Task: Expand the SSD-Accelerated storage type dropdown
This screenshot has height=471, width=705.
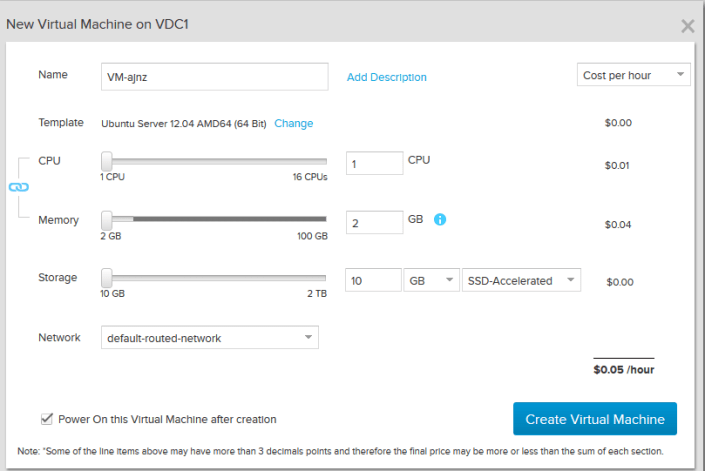Action: pos(522,281)
